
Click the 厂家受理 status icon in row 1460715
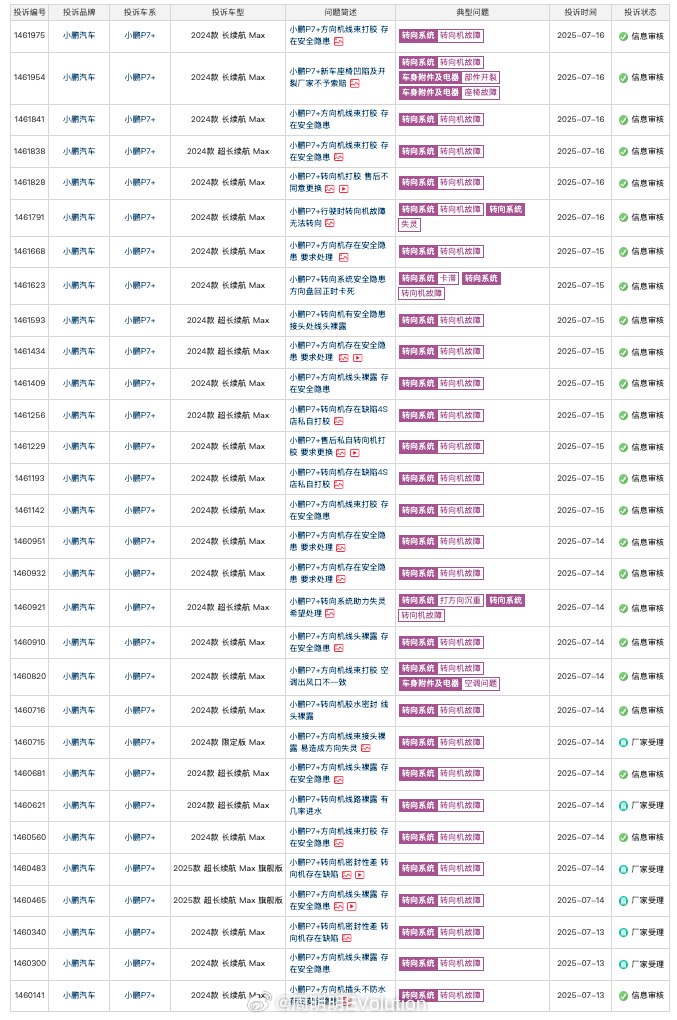coord(623,742)
